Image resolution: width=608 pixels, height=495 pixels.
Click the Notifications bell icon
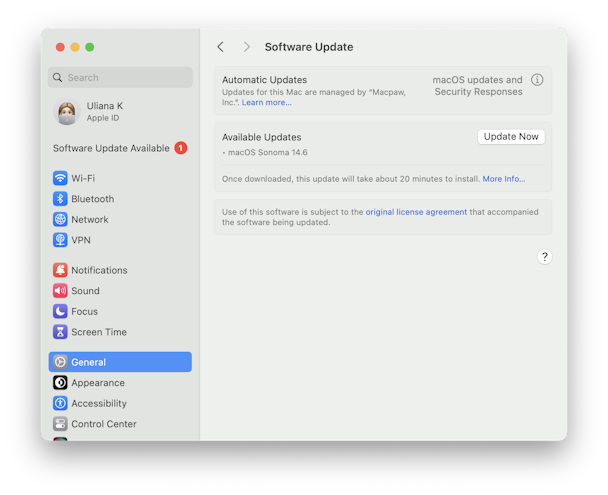60,270
